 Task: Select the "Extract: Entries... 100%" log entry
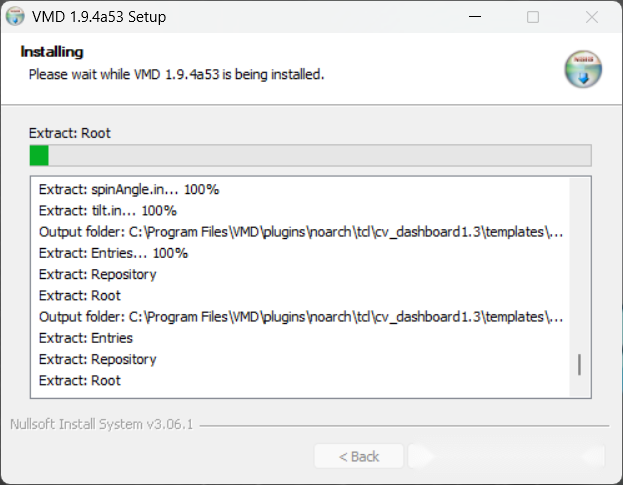(113, 253)
